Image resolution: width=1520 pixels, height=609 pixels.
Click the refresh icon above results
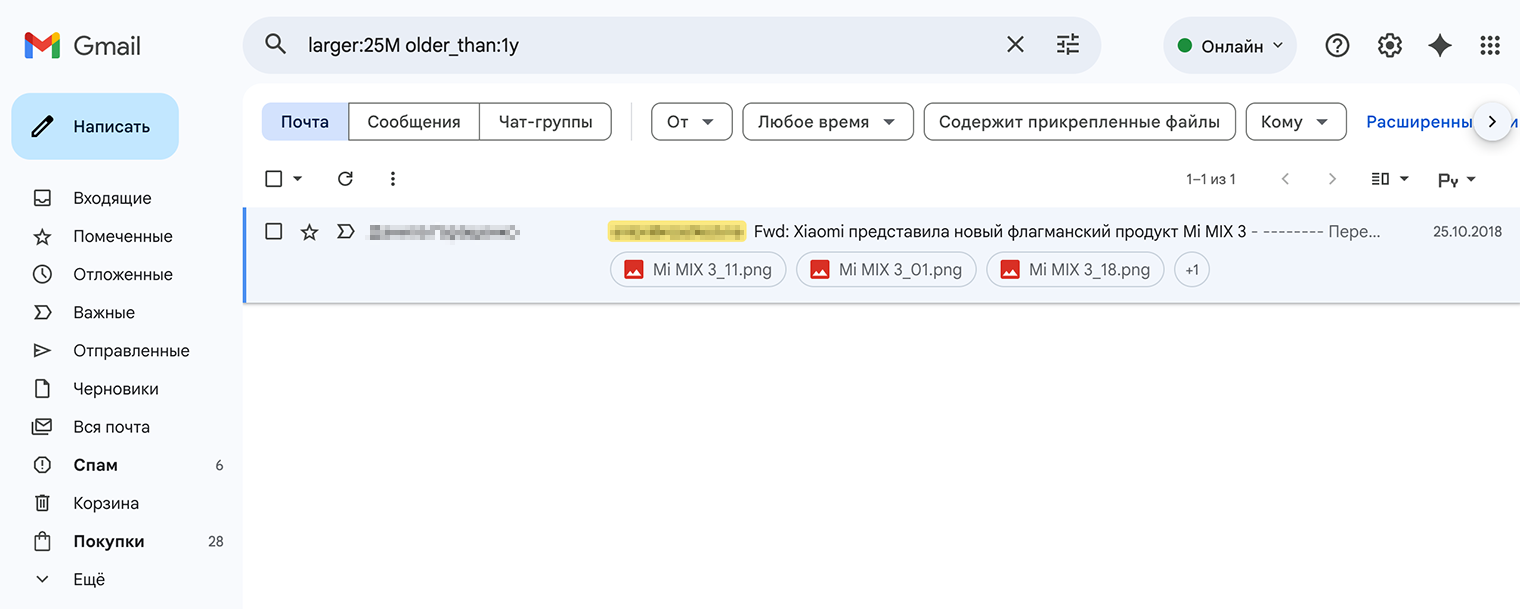[x=345, y=179]
